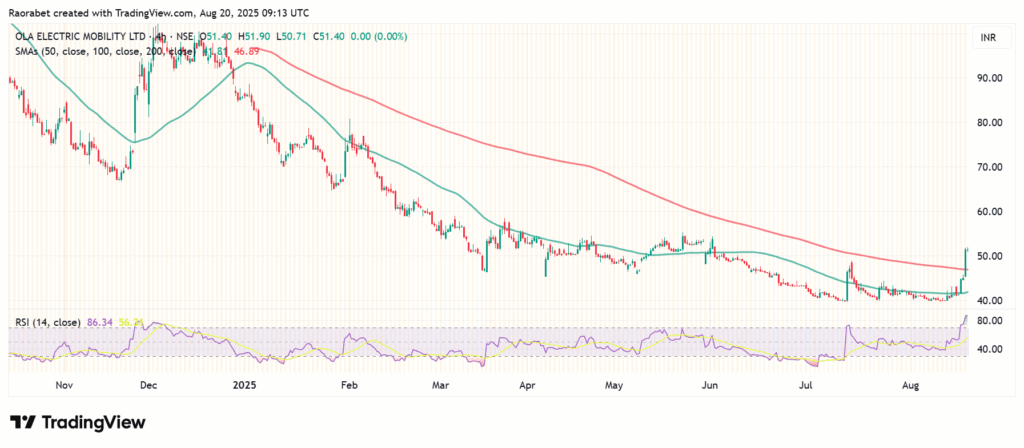The width and height of the screenshot is (1024, 448).
Task: Click the 90.00 price axis label
Action: pos(990,78)
